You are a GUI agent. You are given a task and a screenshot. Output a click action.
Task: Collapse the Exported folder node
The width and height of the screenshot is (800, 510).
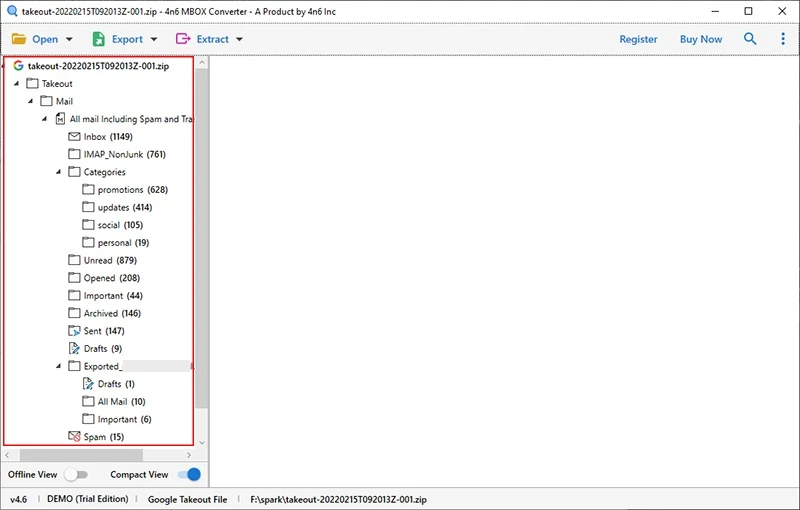[x=59, y=367]
